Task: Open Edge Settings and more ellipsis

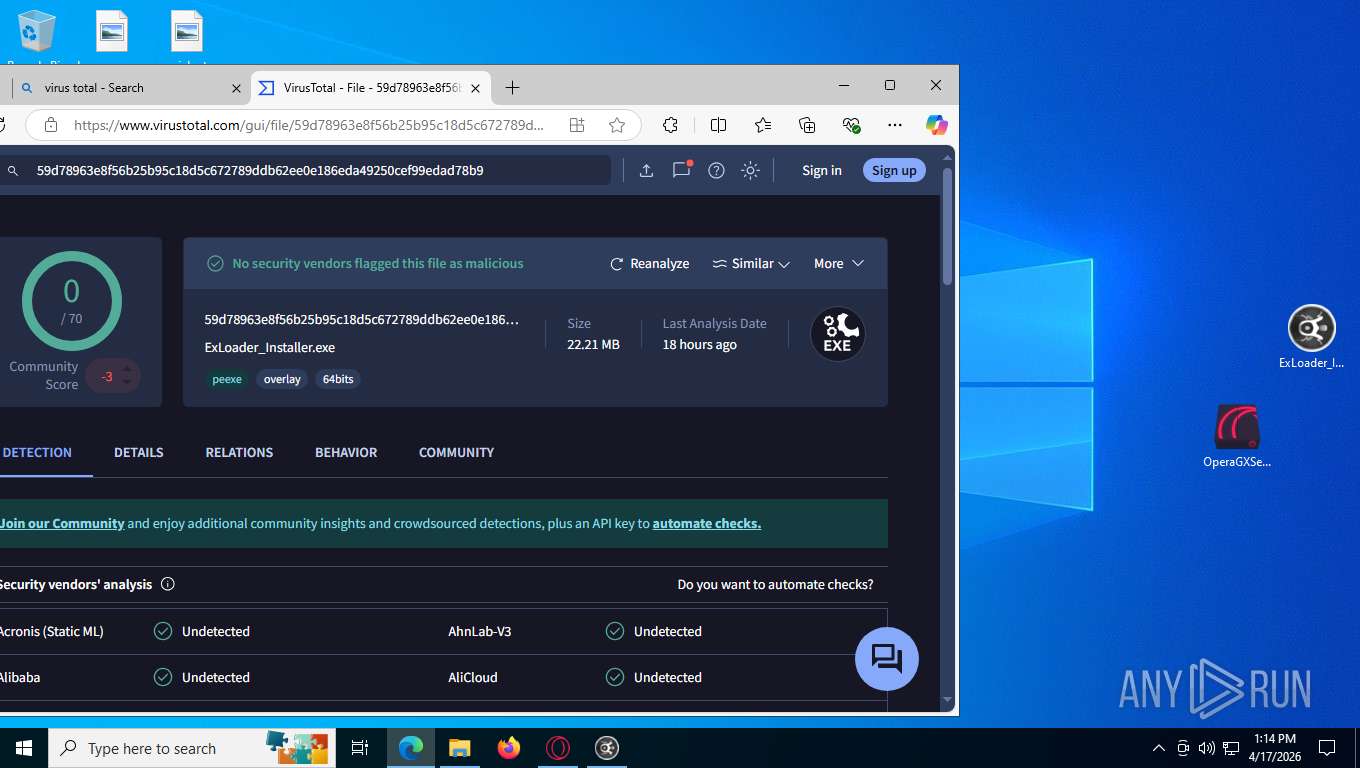Action: [x=895, y=125]
